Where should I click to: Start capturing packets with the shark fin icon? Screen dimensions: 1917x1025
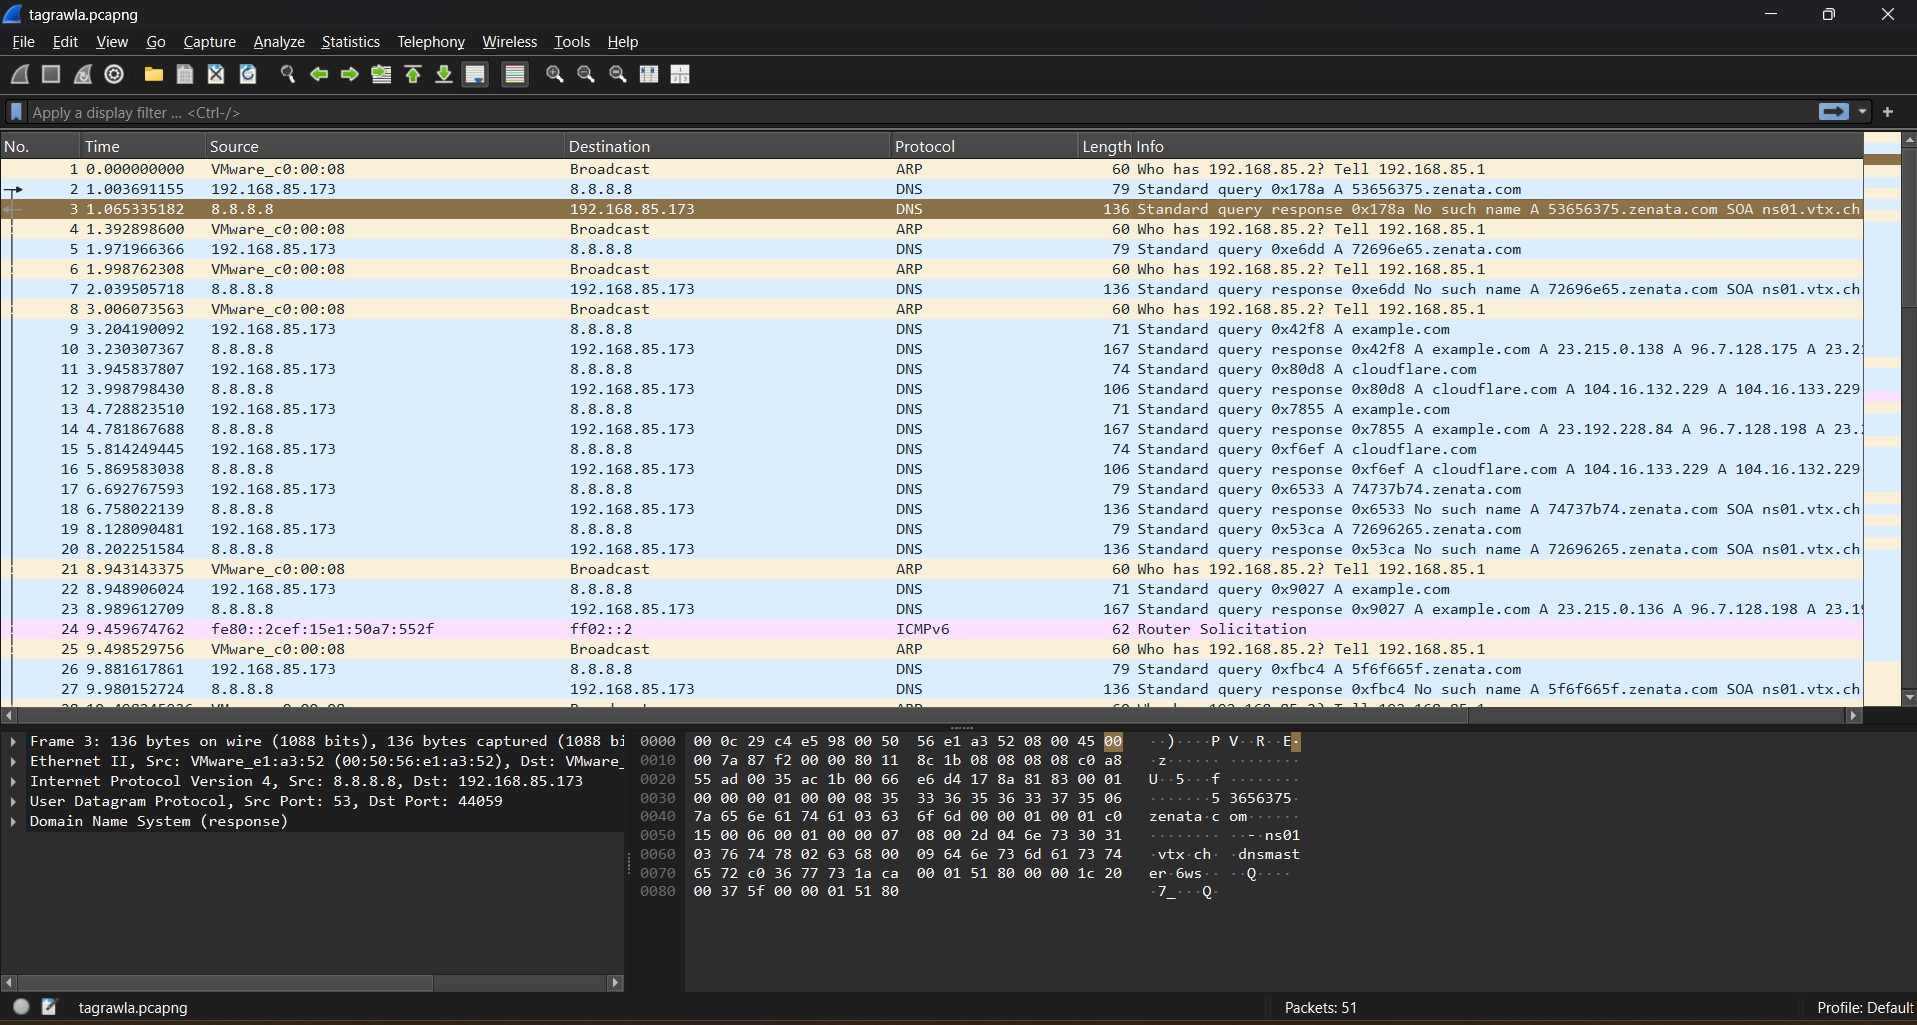pyautogui.click(x=20, y=74)
